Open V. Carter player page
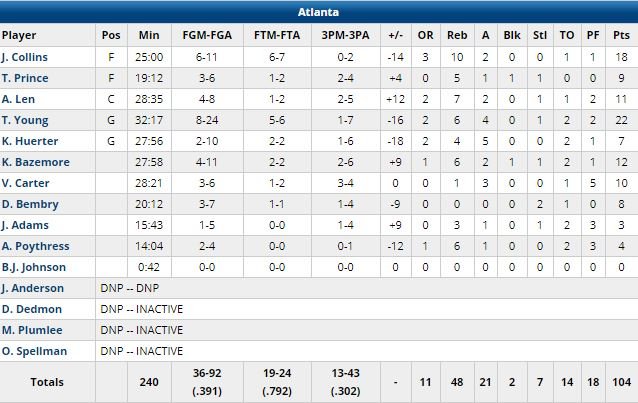Viewport: 638px width, 403px height. (x=25, y=183)
